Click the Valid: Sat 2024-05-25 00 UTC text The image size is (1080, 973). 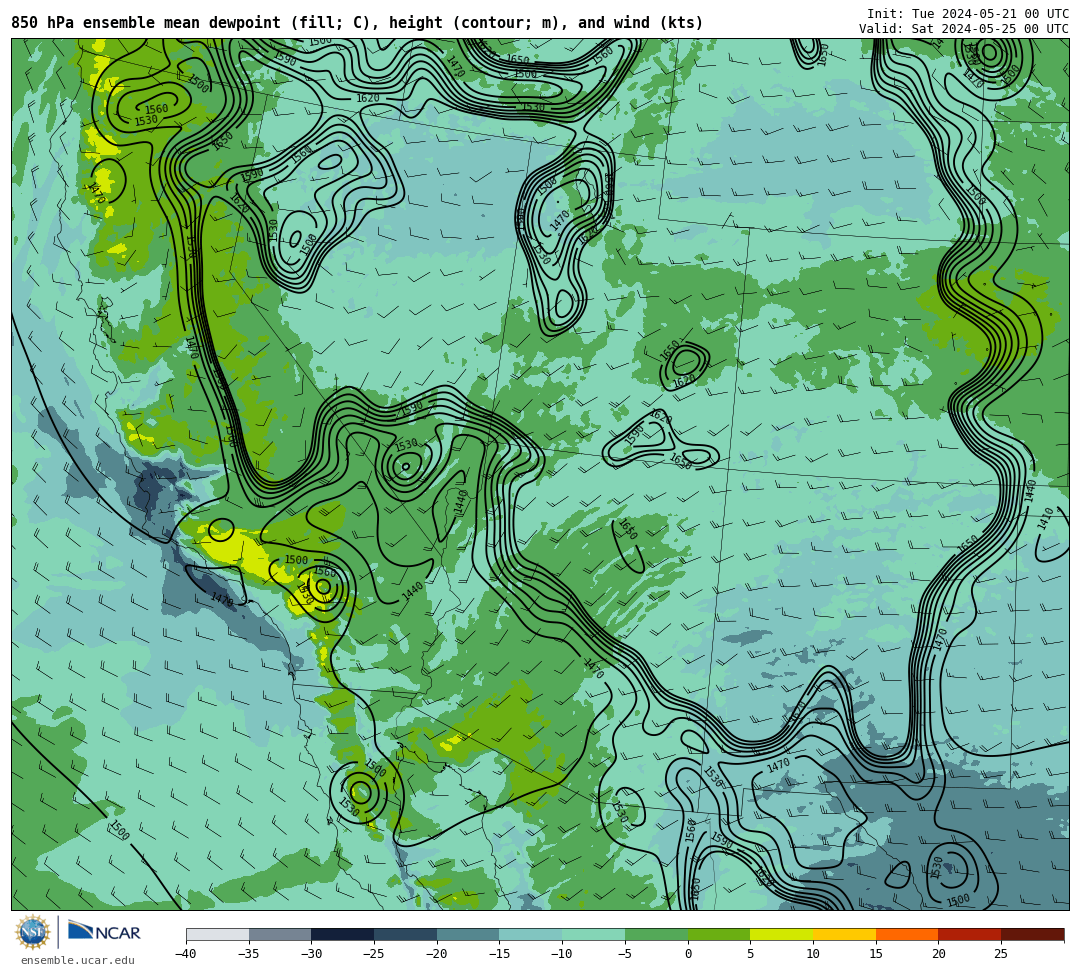pos(964,29)
